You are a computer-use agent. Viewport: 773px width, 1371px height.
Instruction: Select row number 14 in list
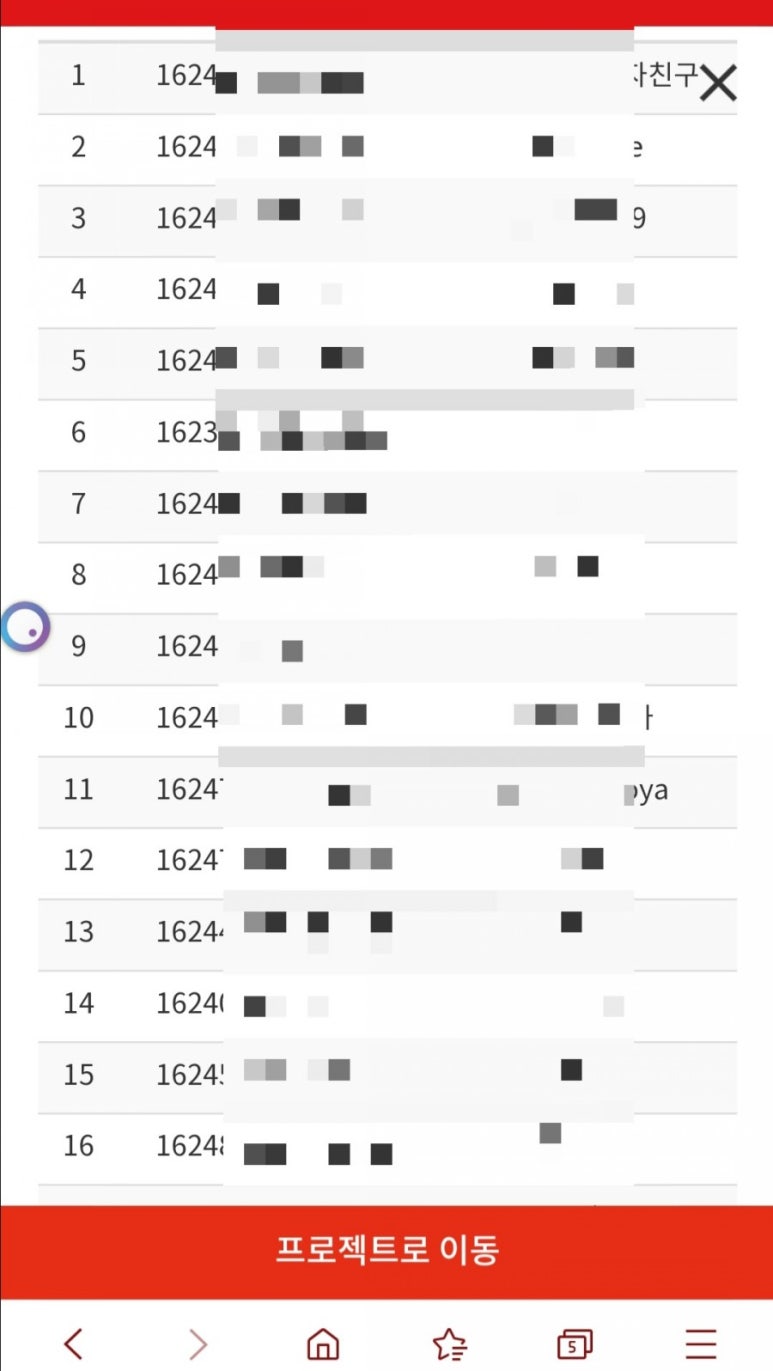[x=388, y=1005]
